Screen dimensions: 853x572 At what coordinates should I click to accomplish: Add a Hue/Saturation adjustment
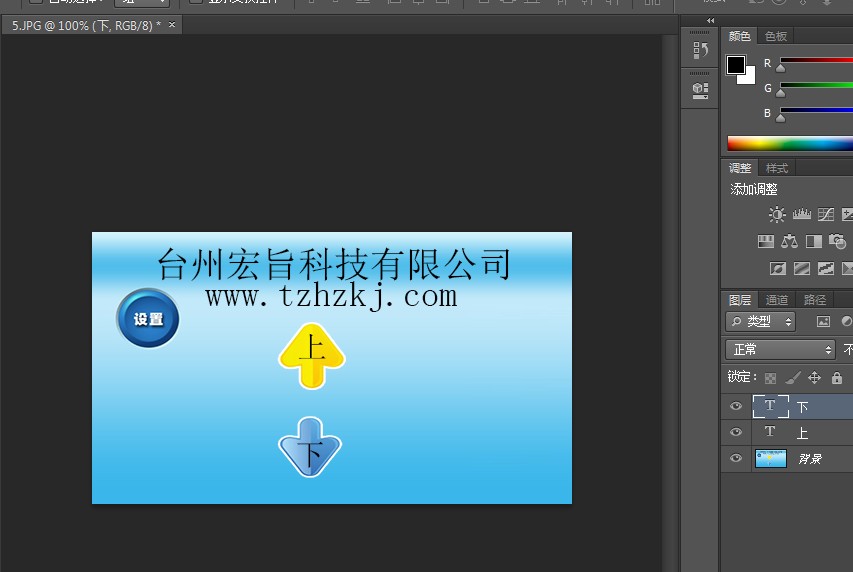click(765, 241)
